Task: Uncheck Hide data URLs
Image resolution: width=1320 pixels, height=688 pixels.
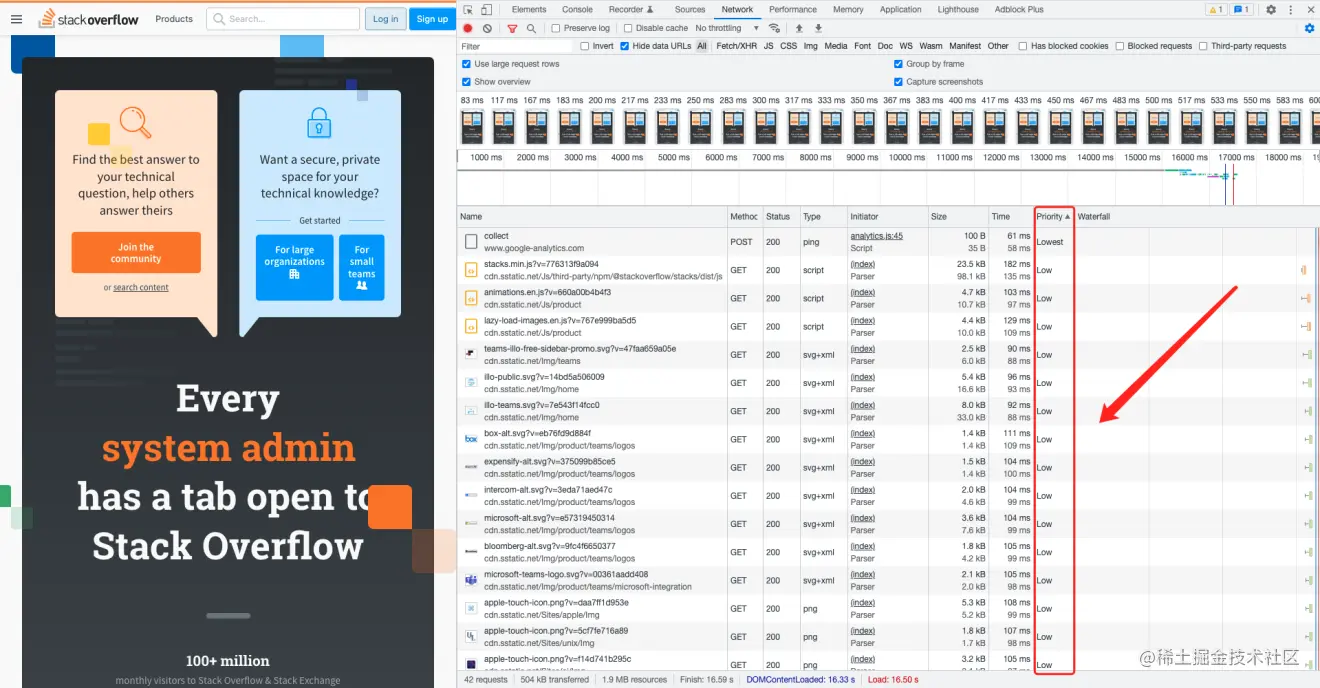Action: click(624, 46)
